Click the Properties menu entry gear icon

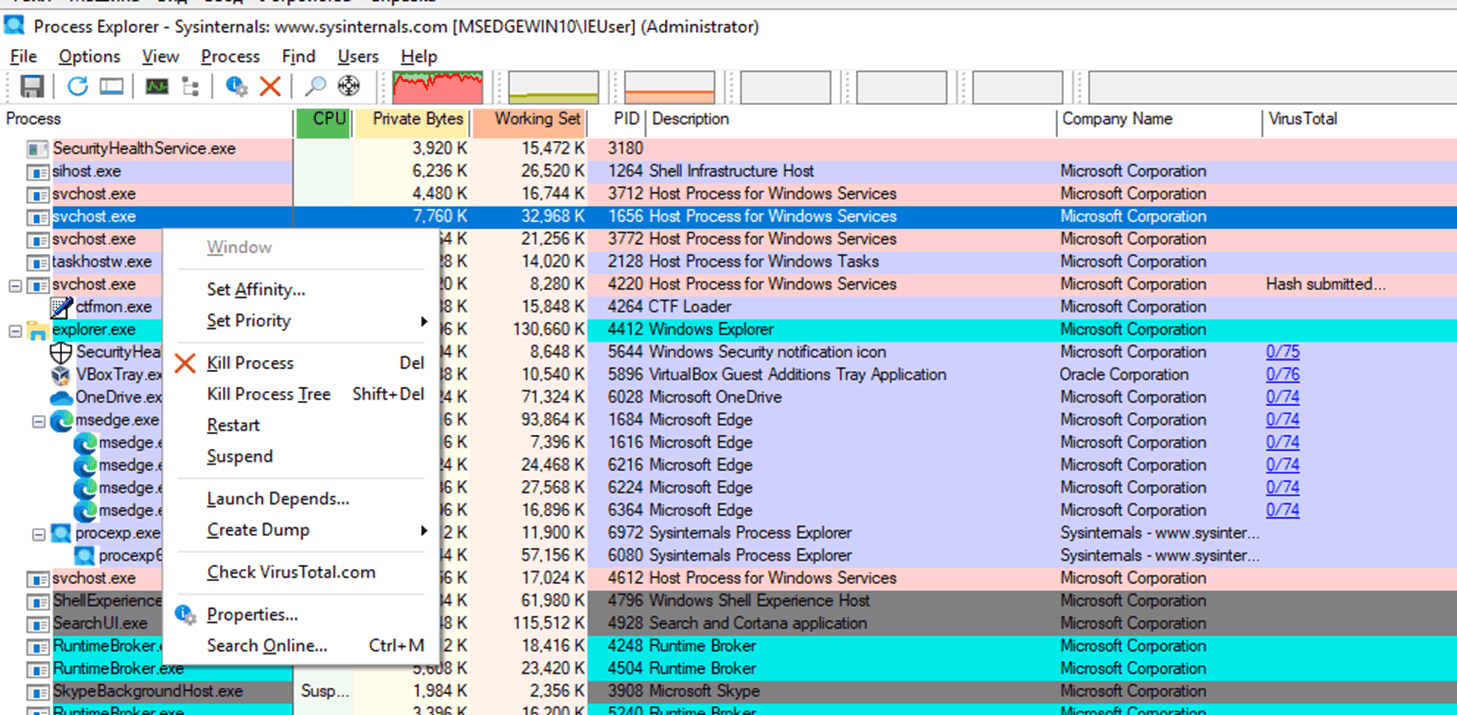185,615
